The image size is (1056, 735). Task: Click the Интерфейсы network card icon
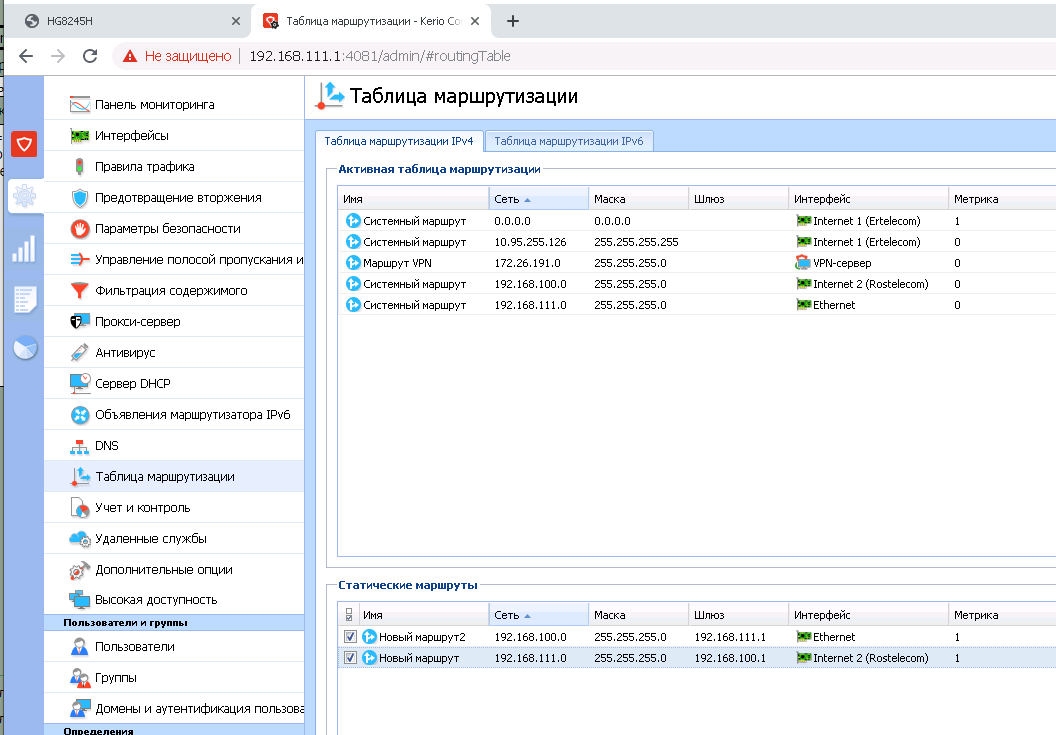click(79, 135)
